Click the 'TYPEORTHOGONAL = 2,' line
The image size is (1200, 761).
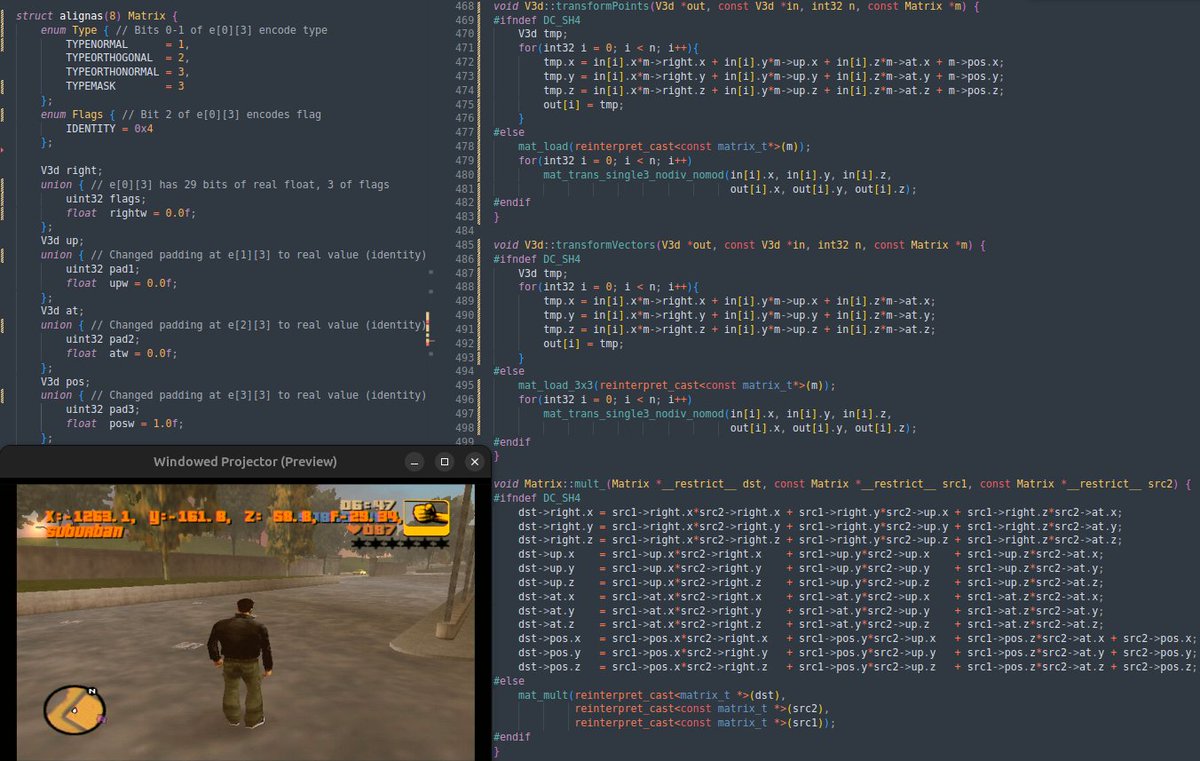[126, 59]
